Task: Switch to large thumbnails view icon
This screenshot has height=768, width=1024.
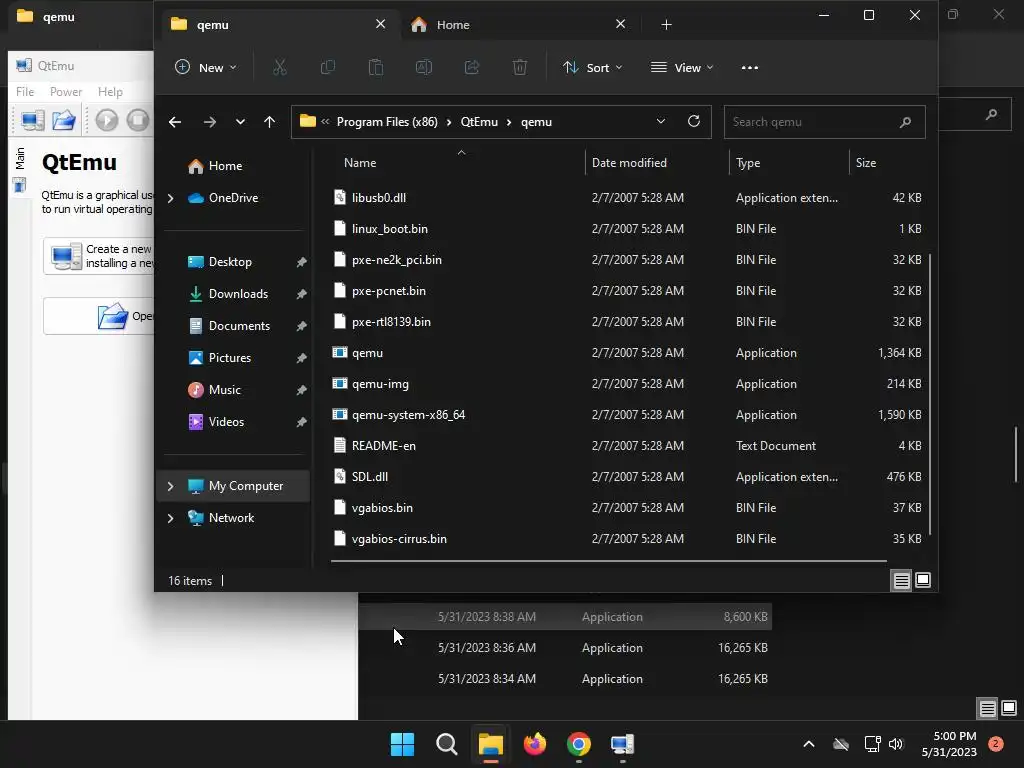Action: coord(923,580)
